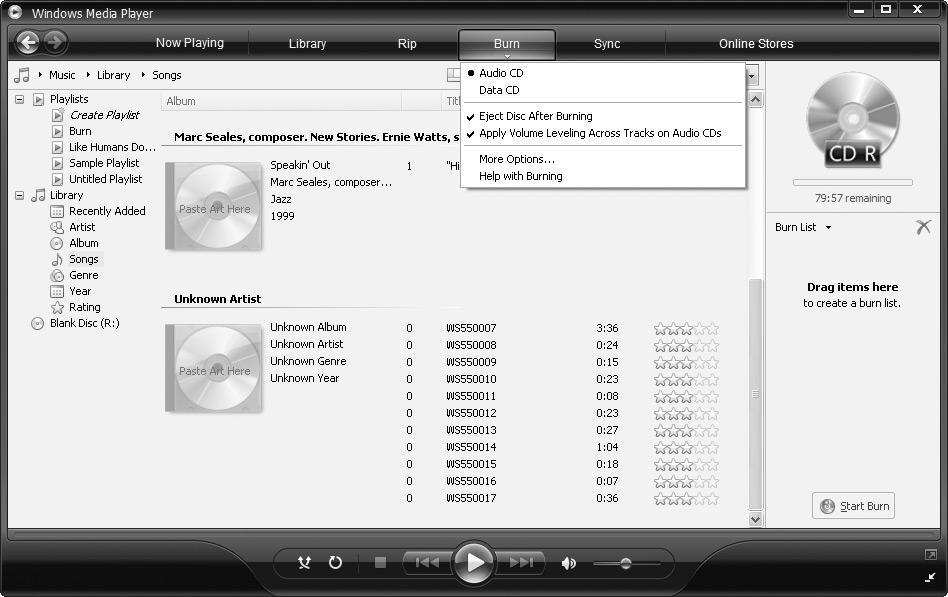Click the seek bar
The width and height of the screenshot is (948, 597).
click(473, 534)
